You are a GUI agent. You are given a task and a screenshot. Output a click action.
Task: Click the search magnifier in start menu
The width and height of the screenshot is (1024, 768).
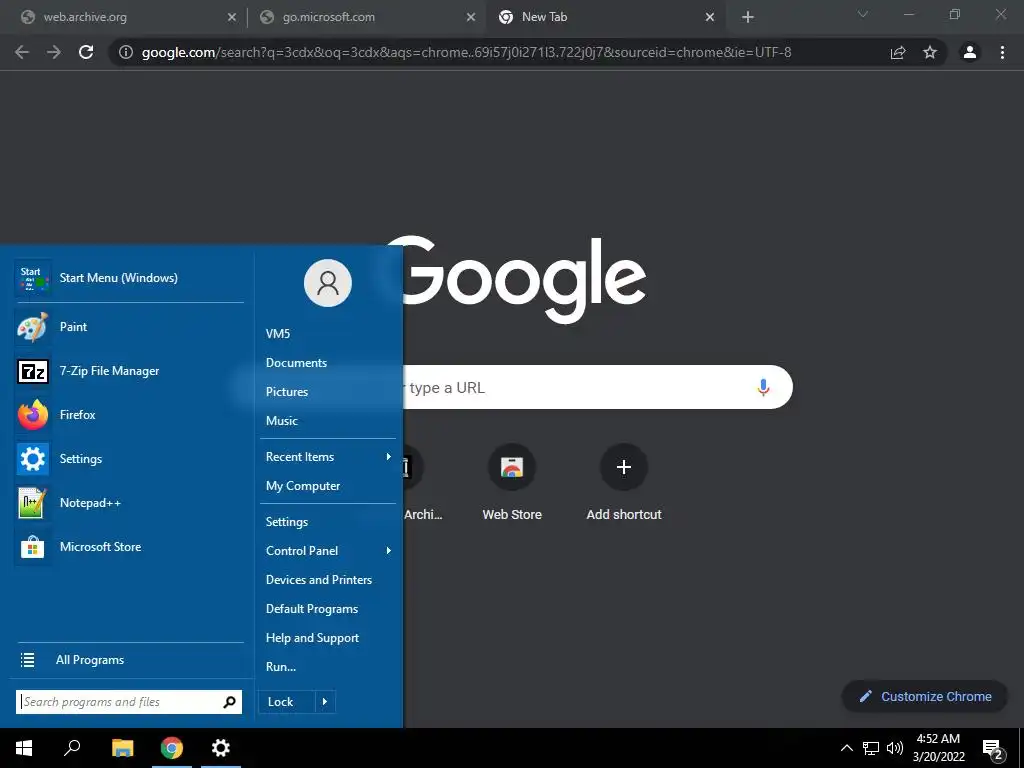[229, 702]
